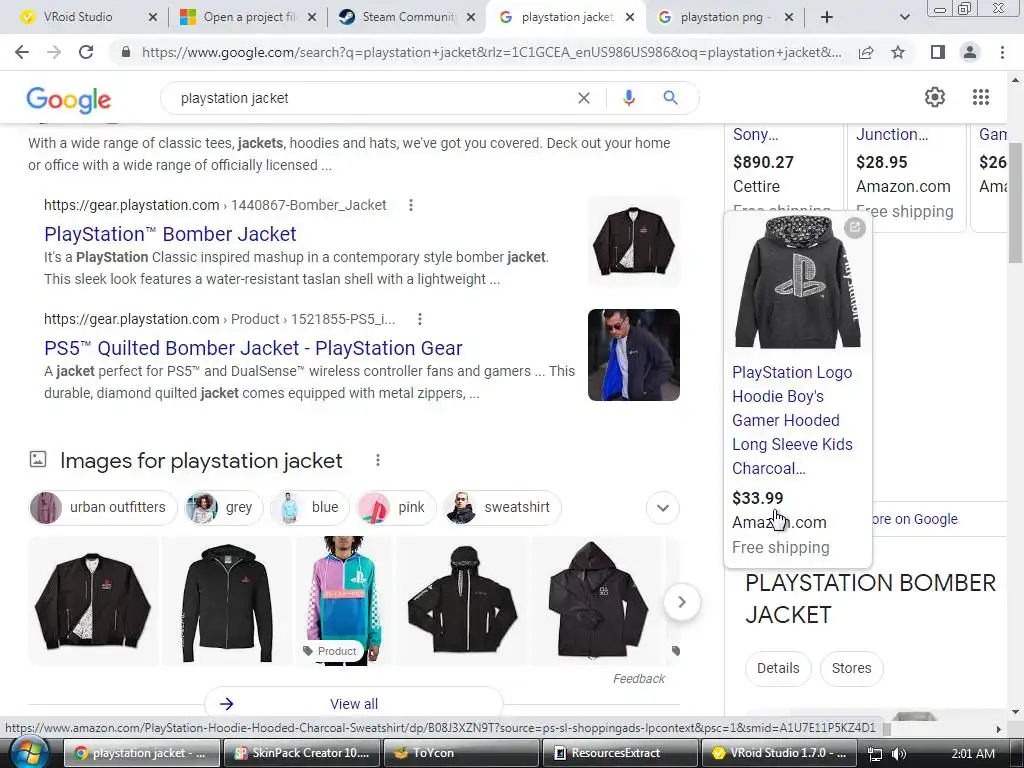Open Google quick settings gear

tap(935, 97)
